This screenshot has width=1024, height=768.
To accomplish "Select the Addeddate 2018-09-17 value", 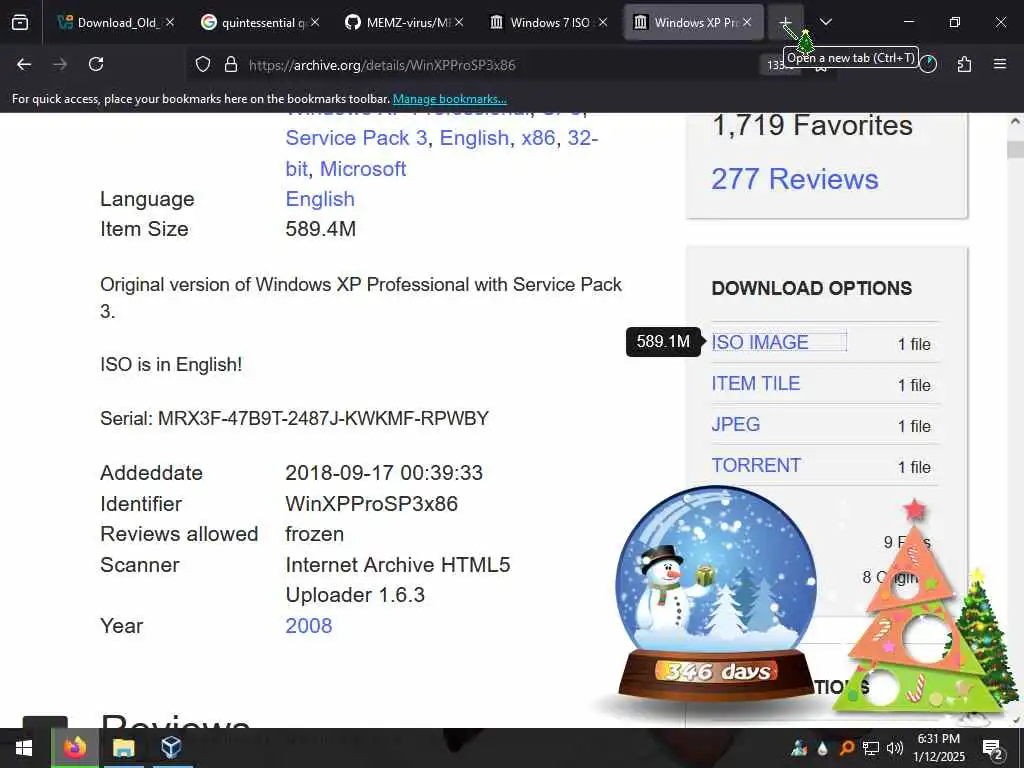I will point(384,473).
